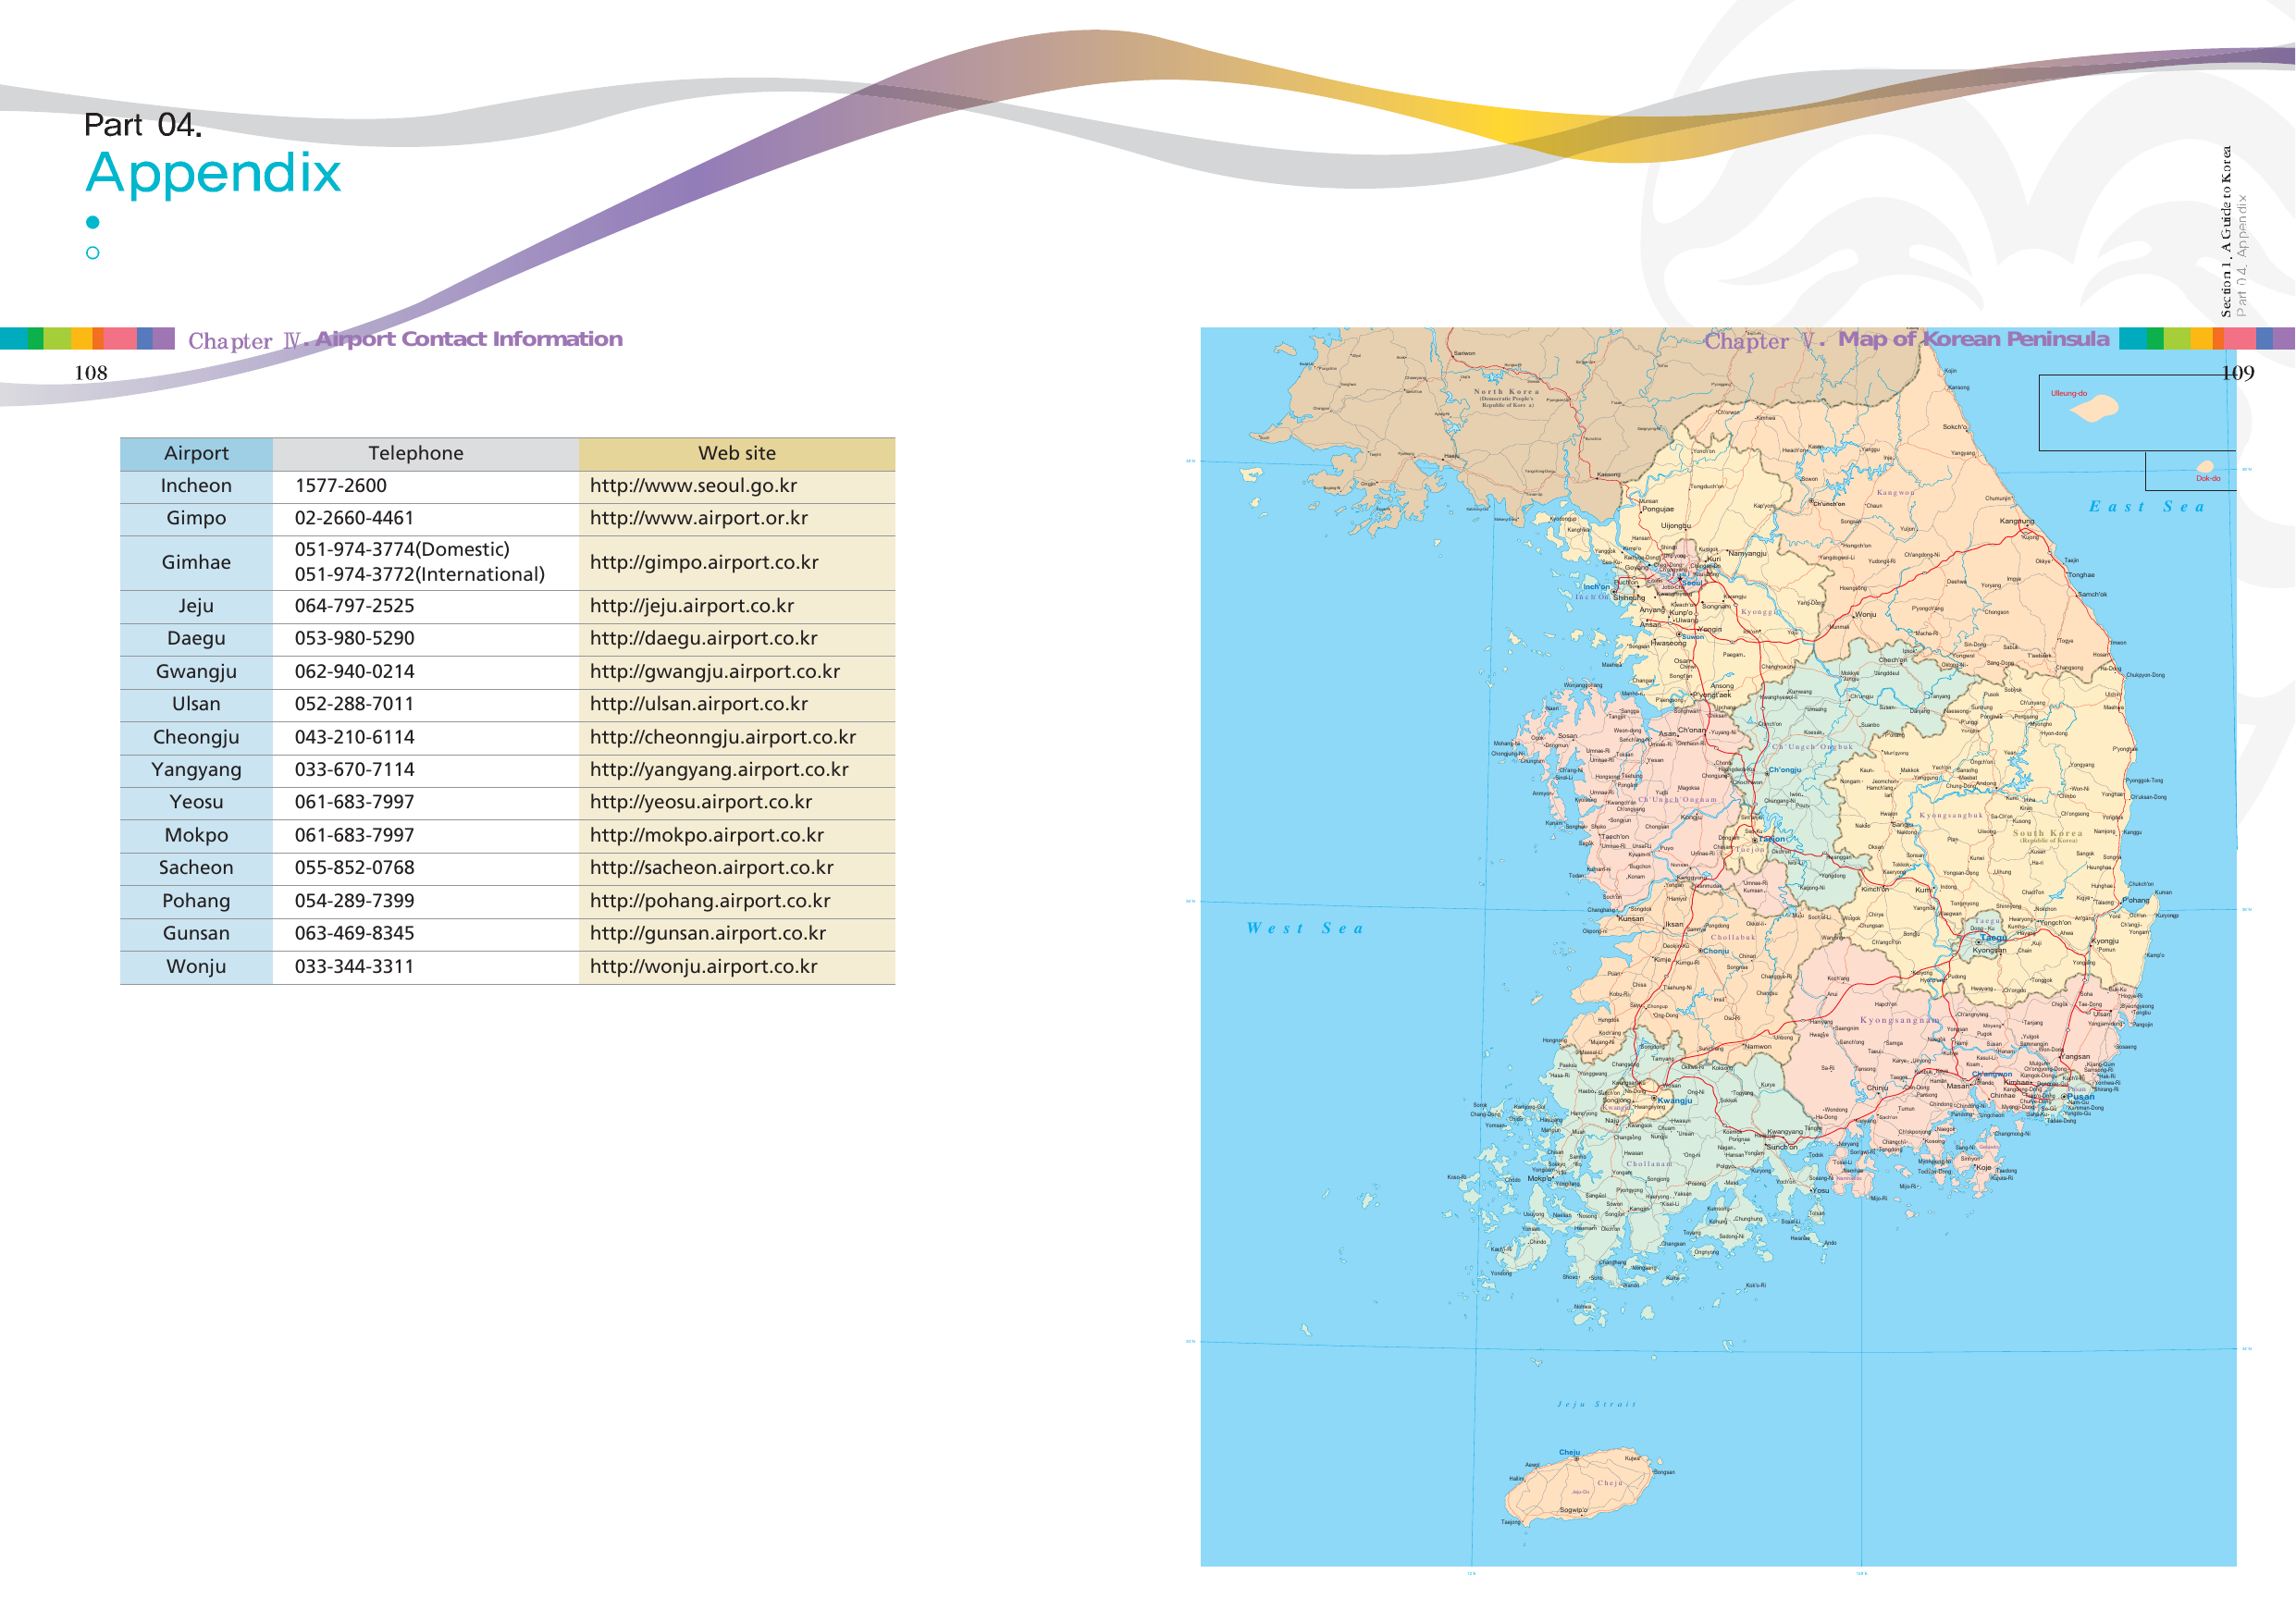This screenshot has height=1623, width=2296.
Task: Select the Airport column header
Action: (x=196, y=454)
